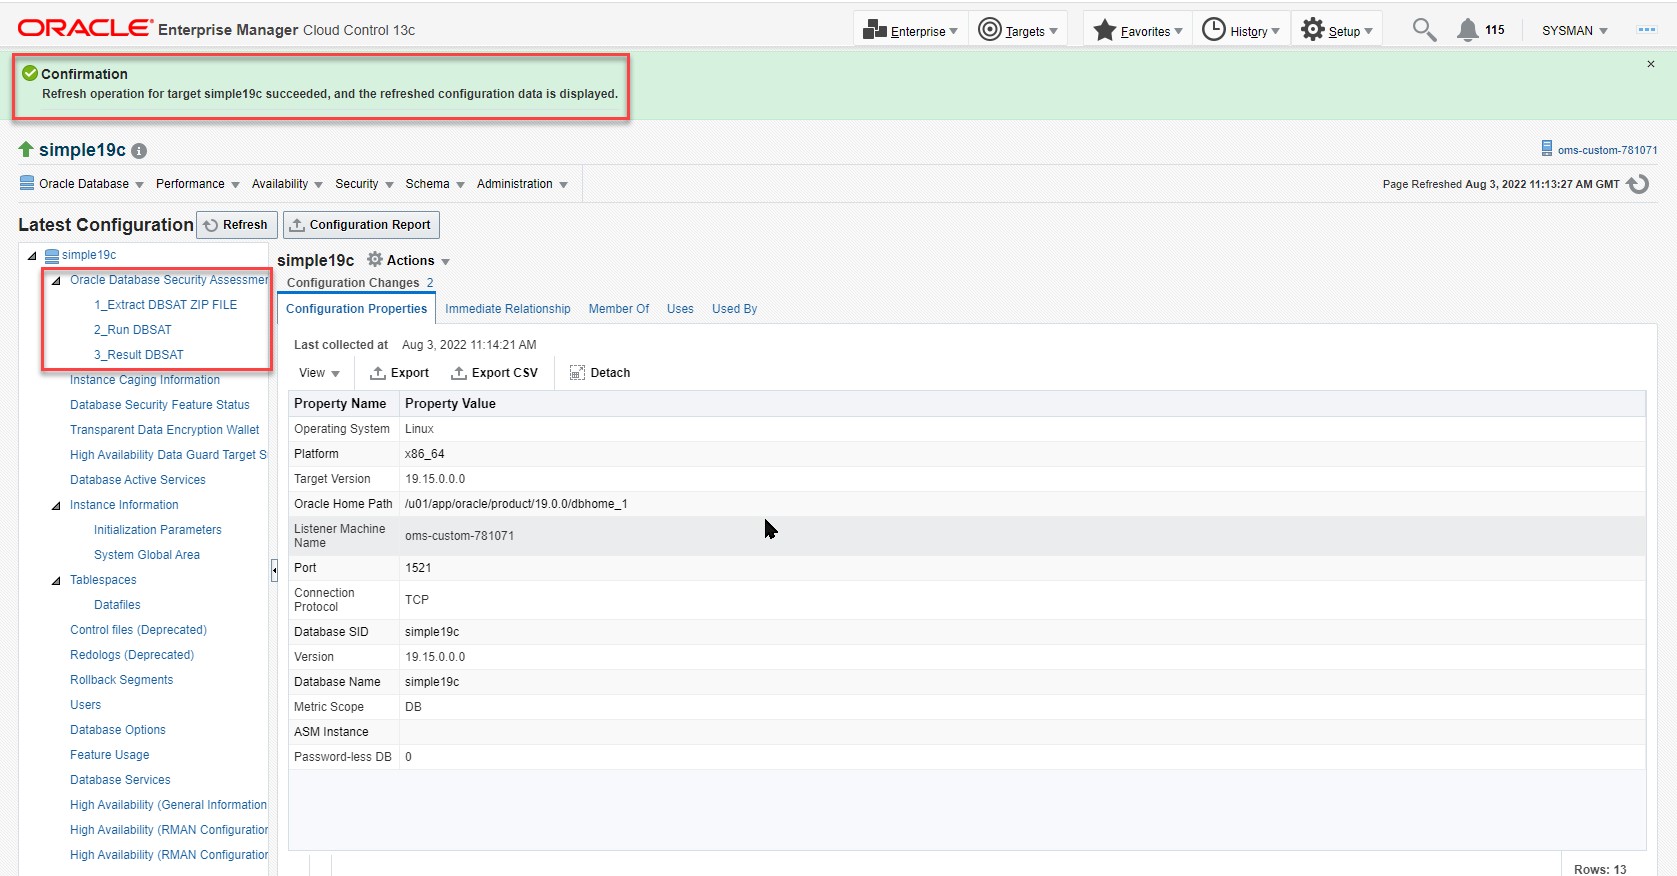This screenshot has width=1677, height=876.
Task: Select 2_Run DBSAT tree item
Action: [133, 330]
